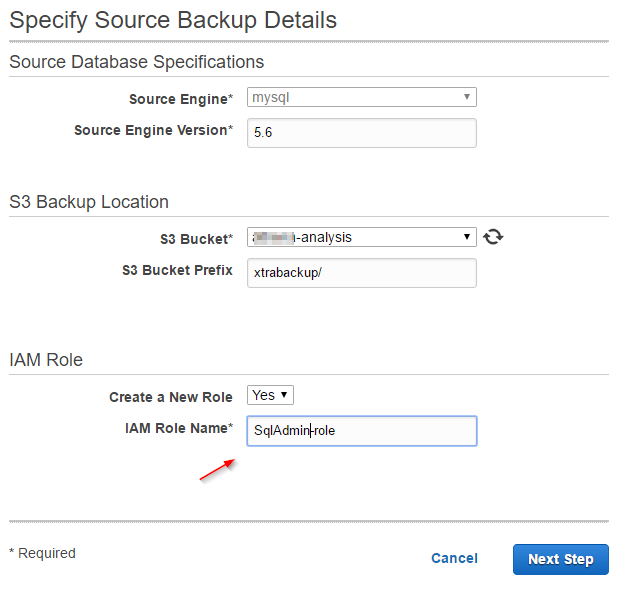643x604 pixels.
Task: Open the Create a New Role dropdown
Action: coord(270,395)
